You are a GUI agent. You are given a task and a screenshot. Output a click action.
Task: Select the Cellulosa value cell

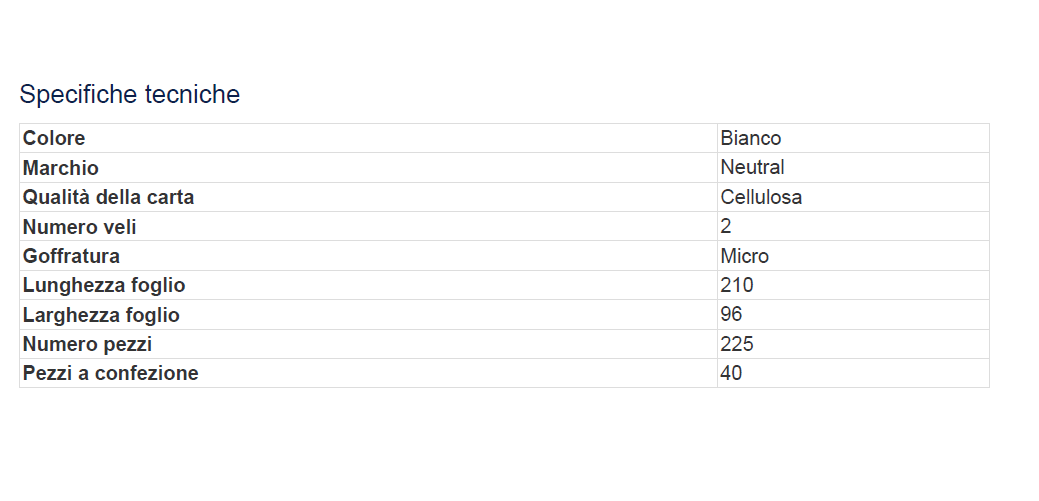coord(761,197)
